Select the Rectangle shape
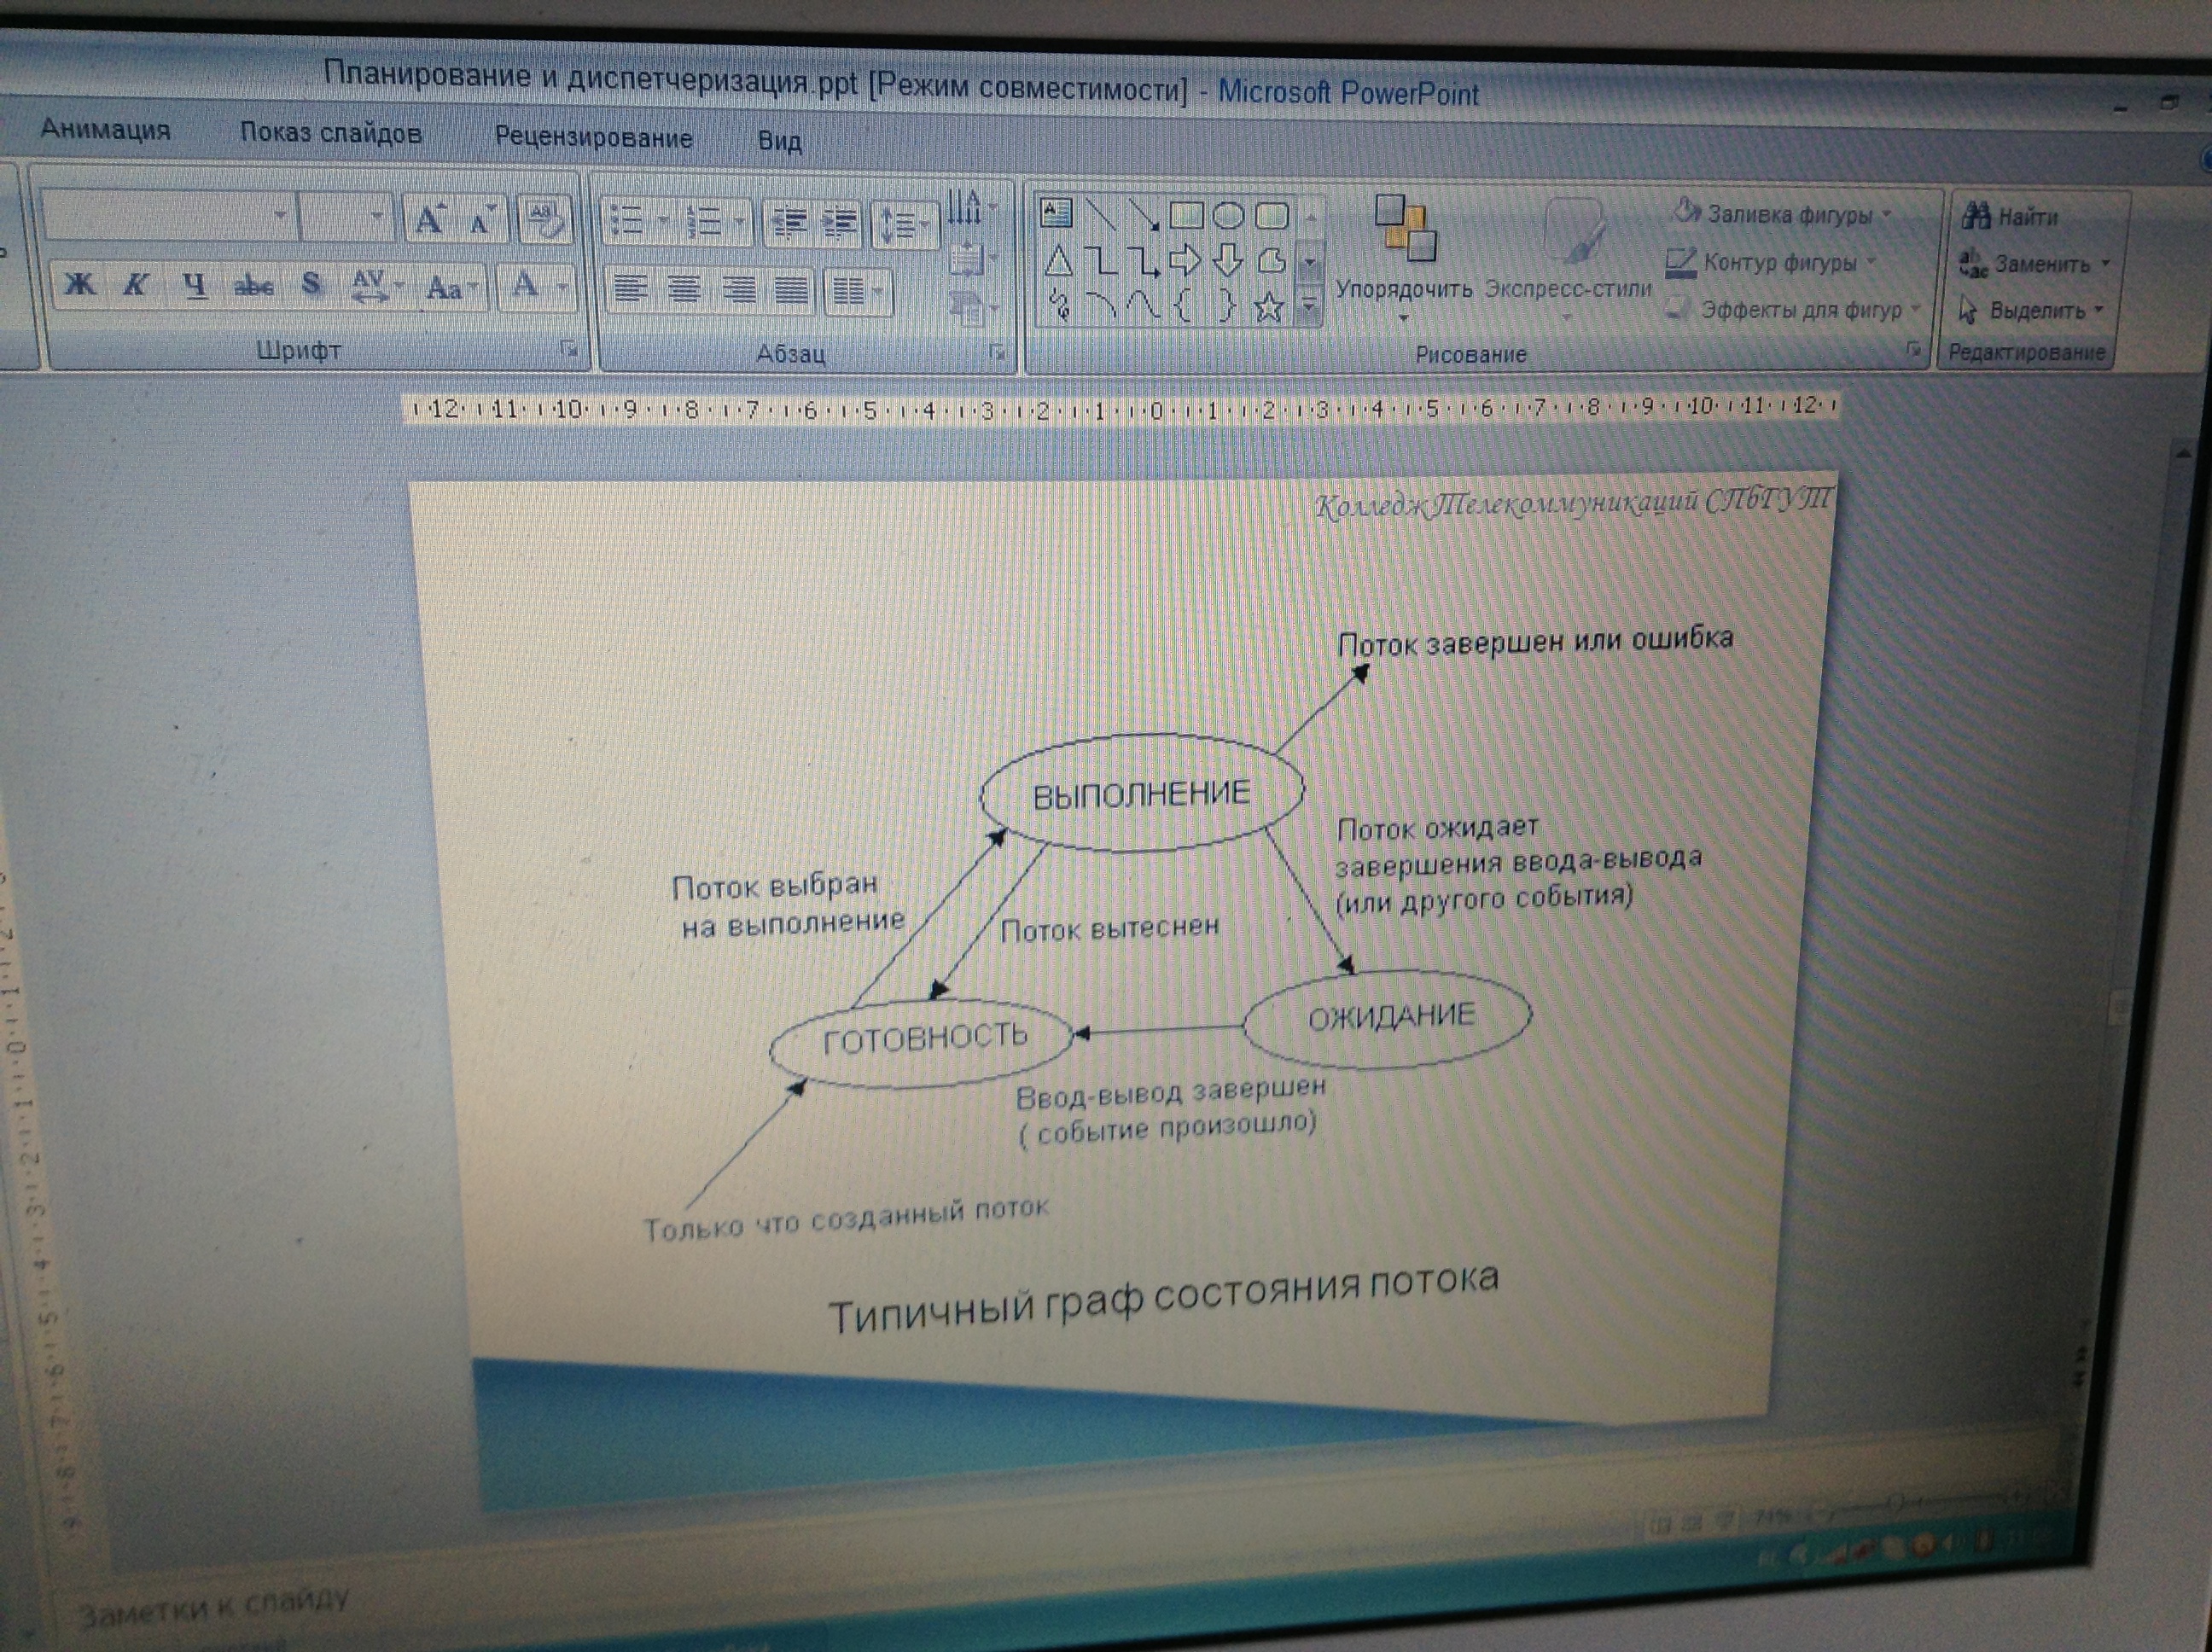 (x=1186, y=215)
